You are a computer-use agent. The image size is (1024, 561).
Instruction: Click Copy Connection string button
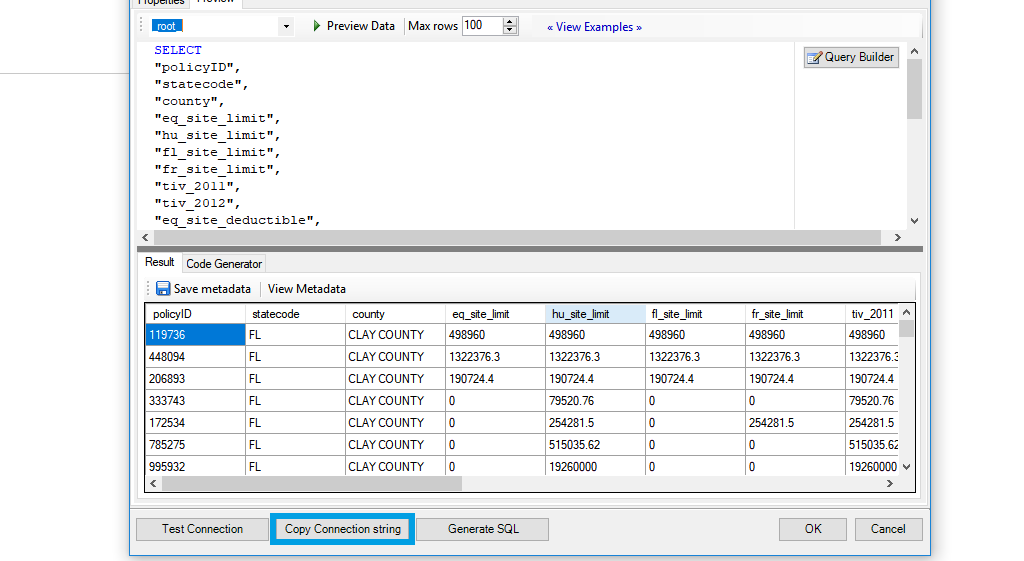tap(342, 529)
